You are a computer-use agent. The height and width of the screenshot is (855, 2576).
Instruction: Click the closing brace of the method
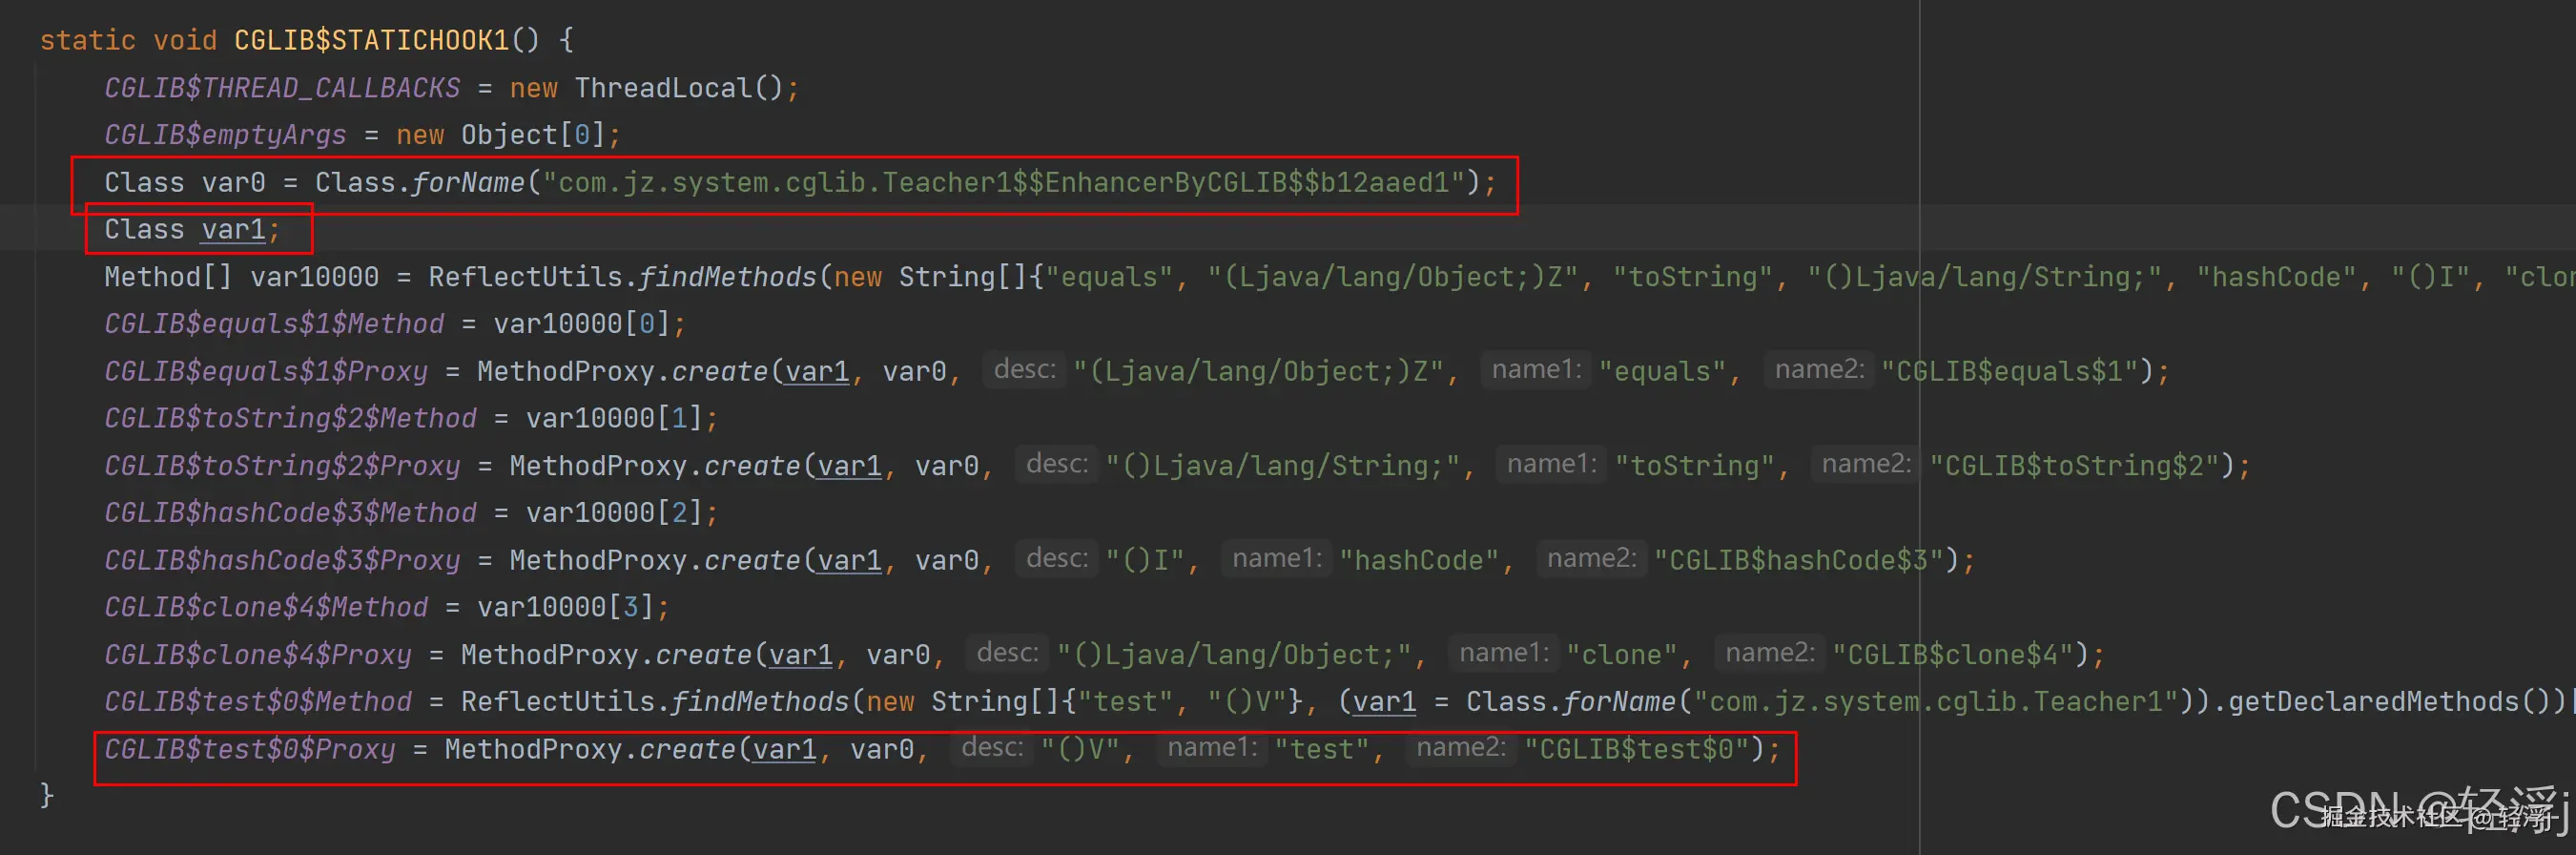pyautogui.click(x=46, y=796)
